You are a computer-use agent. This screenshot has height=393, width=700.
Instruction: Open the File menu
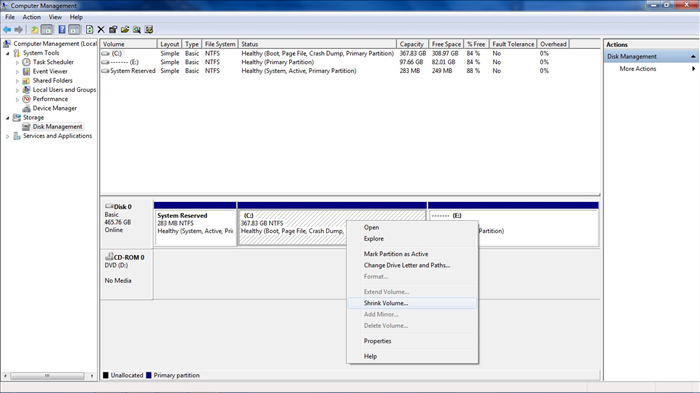coord(10,17)
